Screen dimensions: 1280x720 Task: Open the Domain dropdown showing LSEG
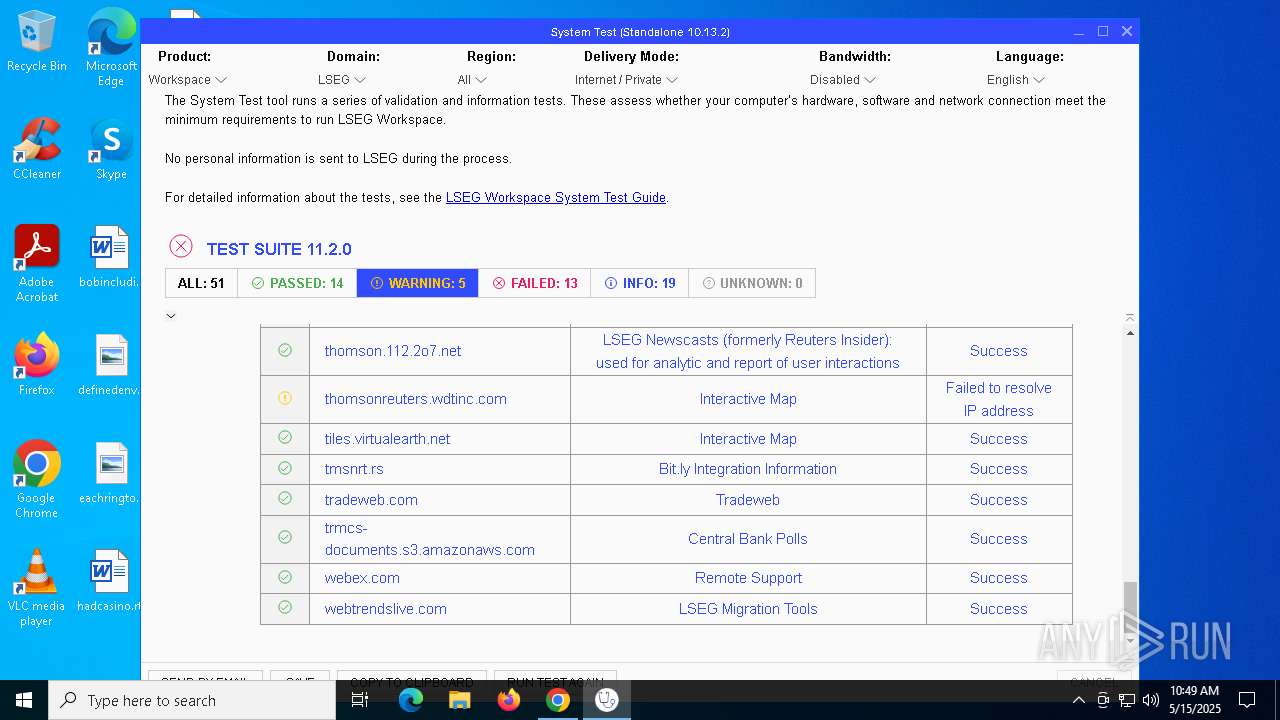click(x=342, y=80)
